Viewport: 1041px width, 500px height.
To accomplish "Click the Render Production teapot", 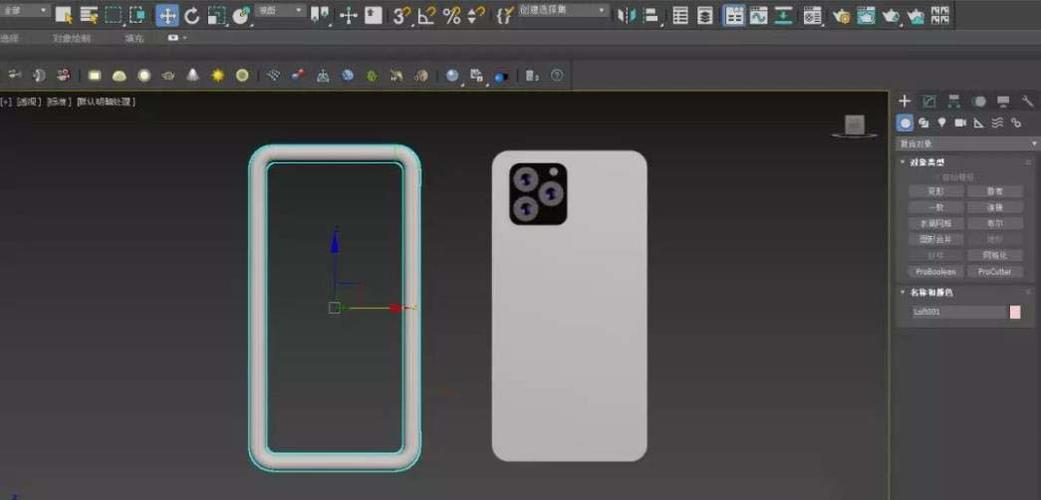I will coord(890,15).
